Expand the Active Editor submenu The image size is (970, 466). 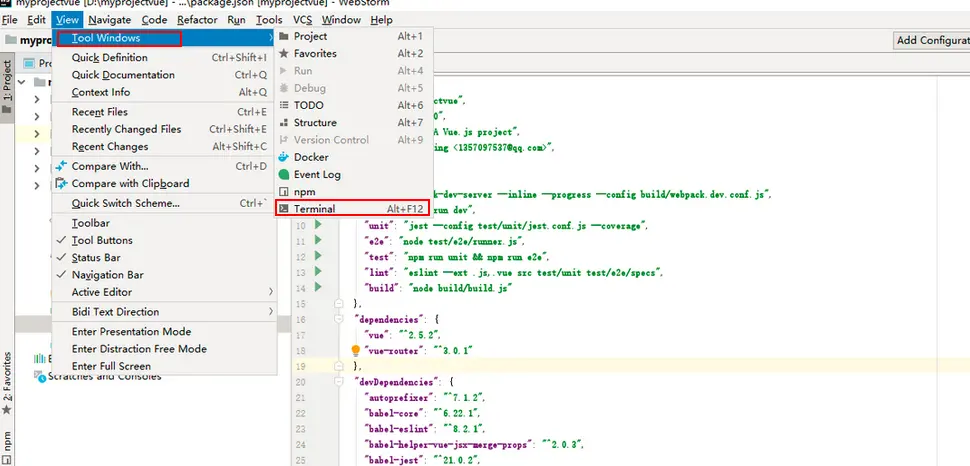(164, 292)
